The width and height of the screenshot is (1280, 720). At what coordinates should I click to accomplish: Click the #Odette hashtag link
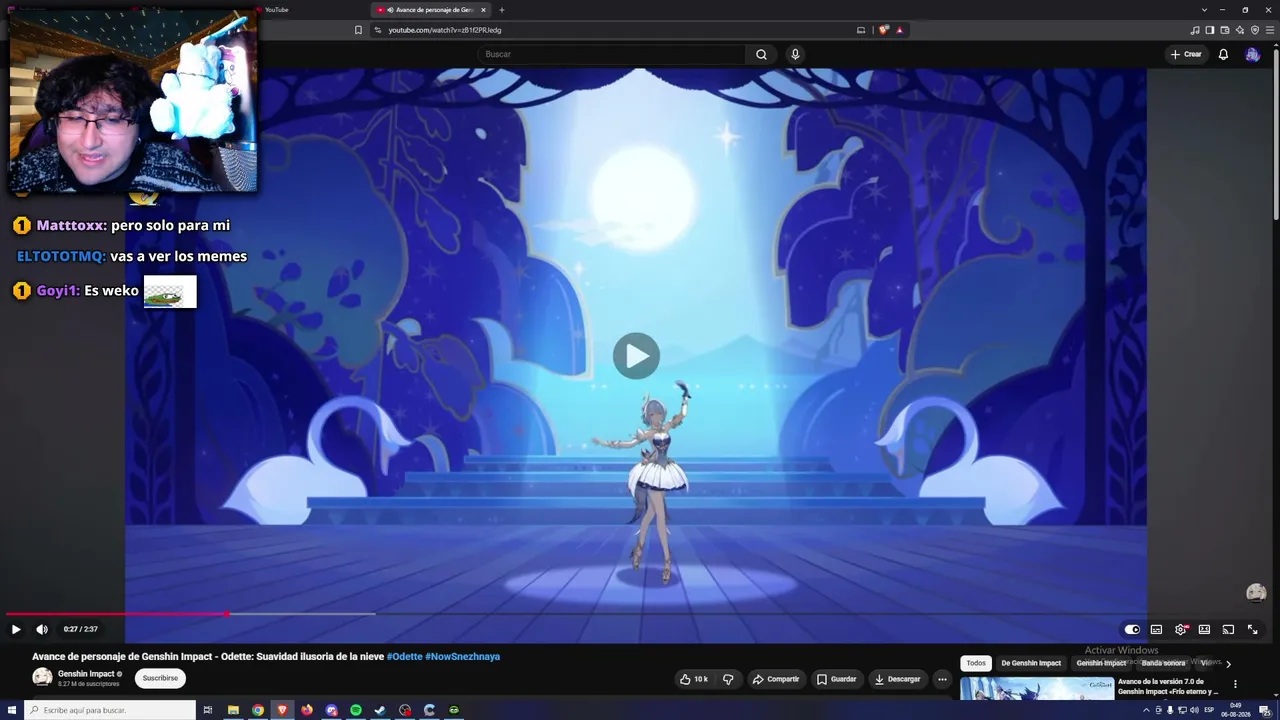(x=404, y=656)
